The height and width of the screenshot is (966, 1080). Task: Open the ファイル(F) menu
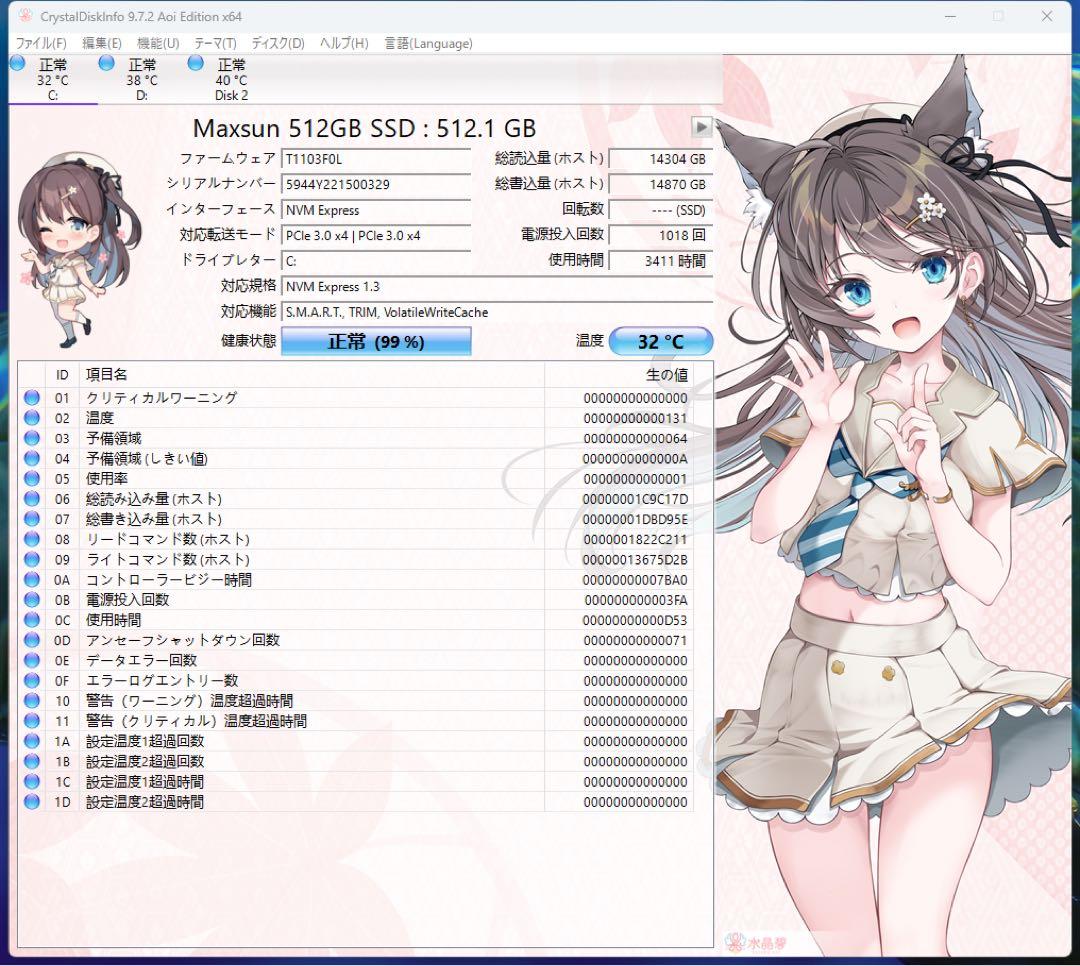[x=40, y=43]
